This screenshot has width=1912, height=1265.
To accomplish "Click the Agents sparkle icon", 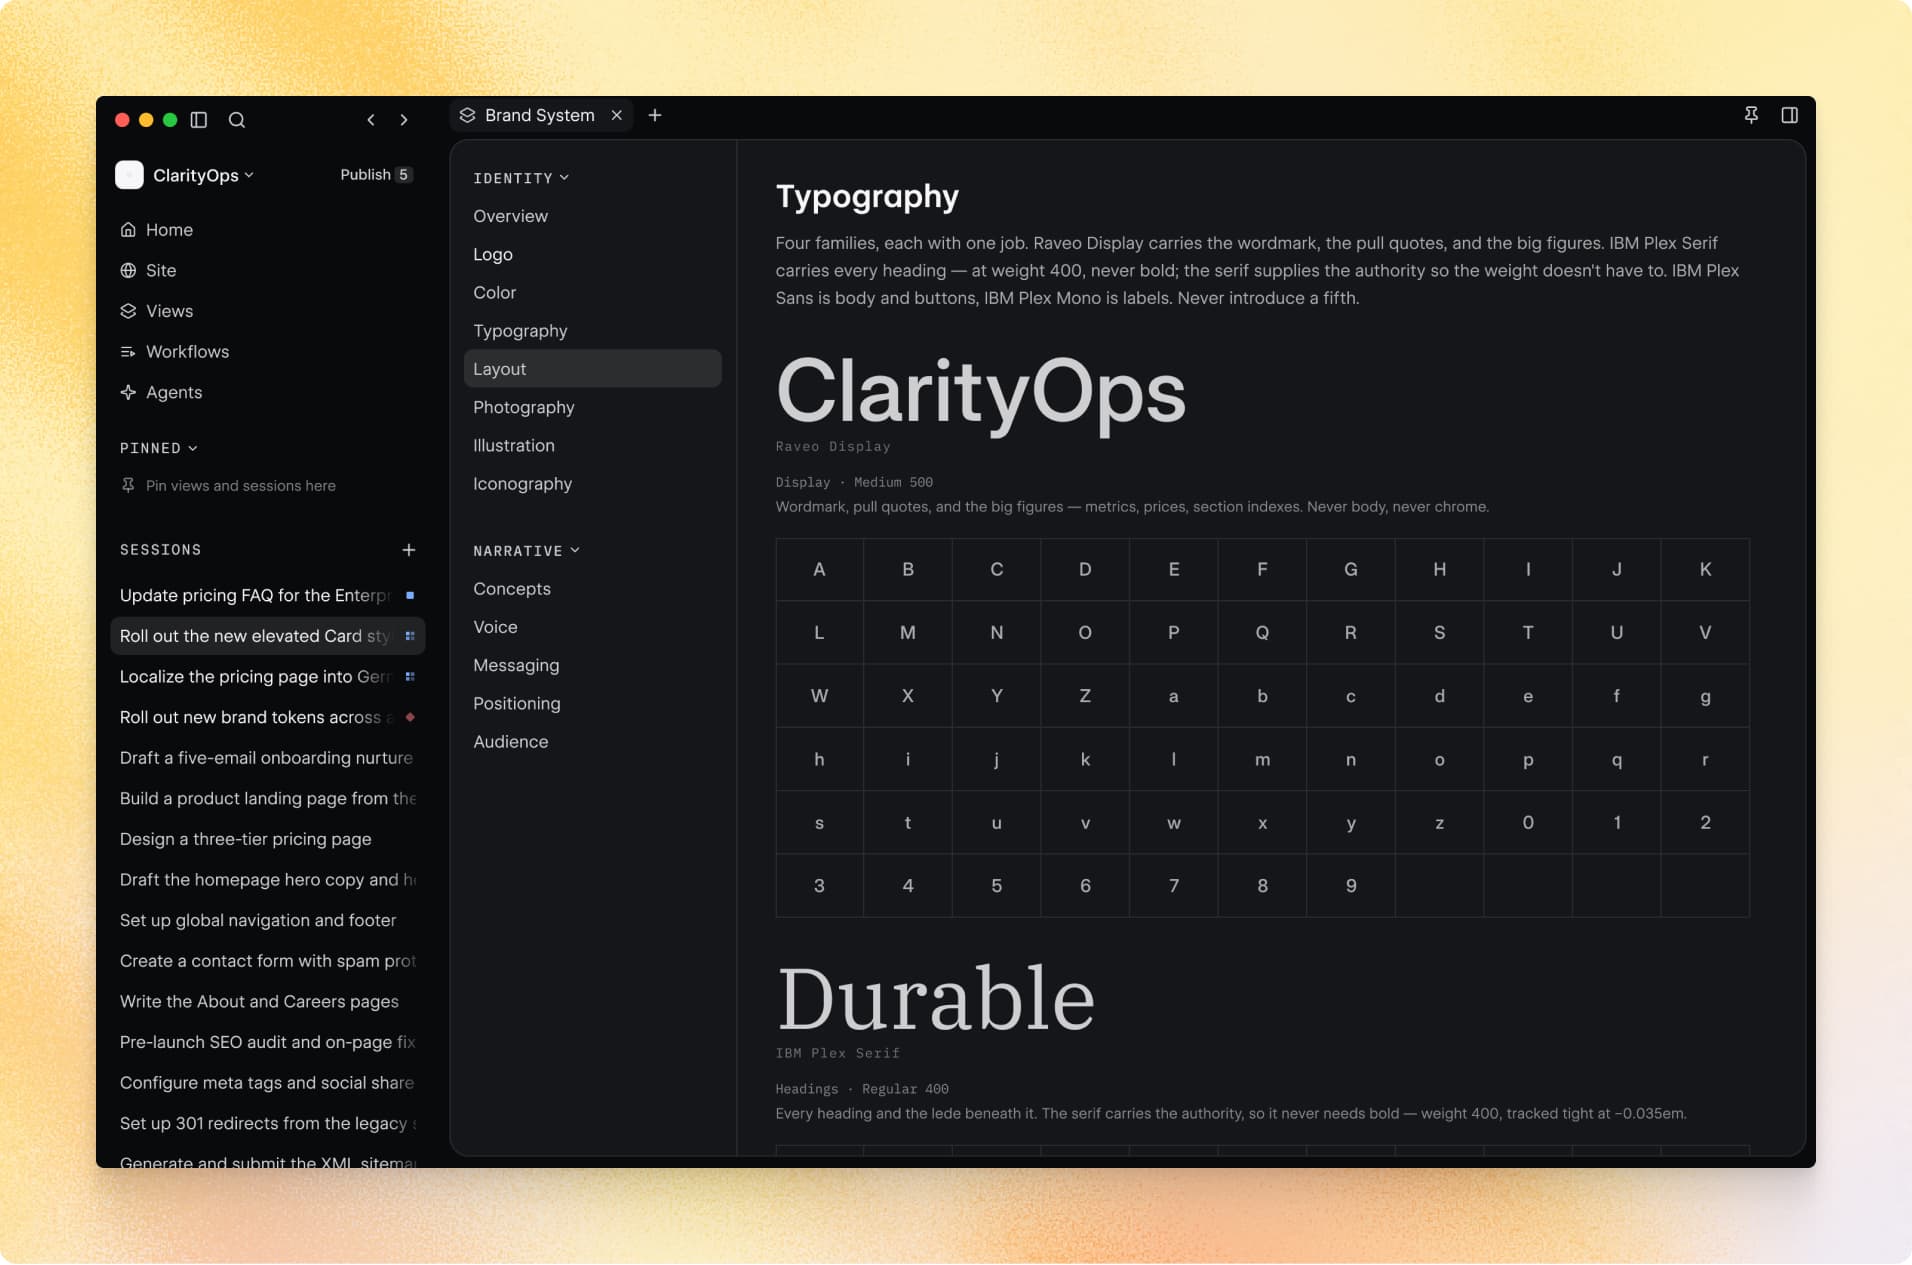I will [128, 393].
